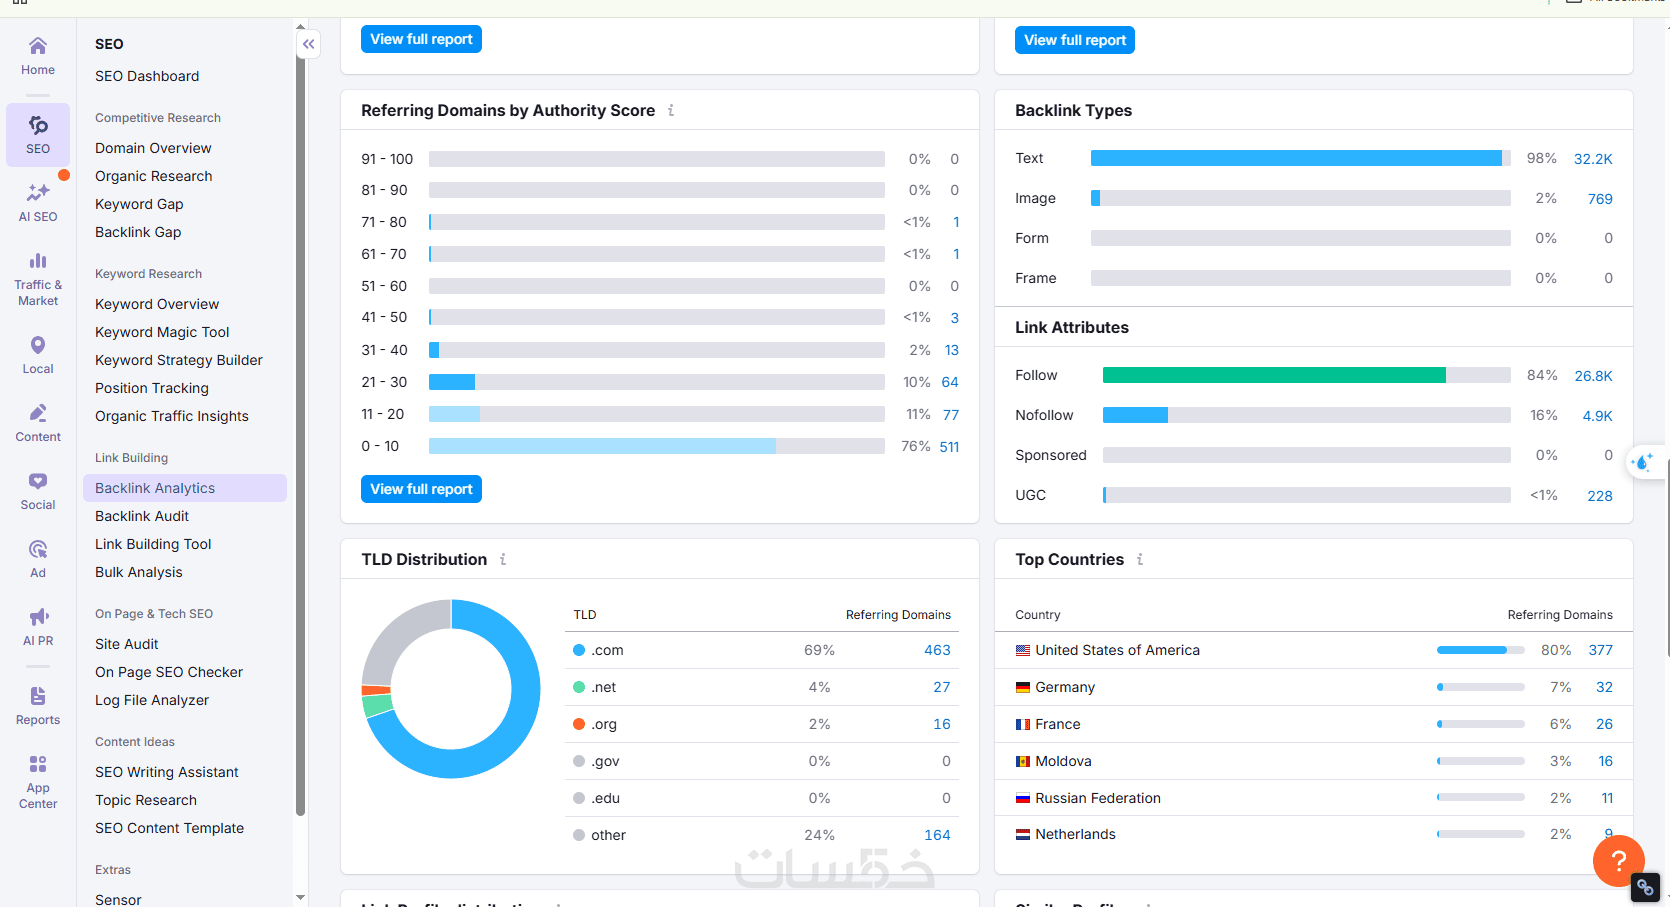The width and height of the screenshot is (1670, 907).
Task: Open the orange help question-mark button
Action: tap(1618, 860)
